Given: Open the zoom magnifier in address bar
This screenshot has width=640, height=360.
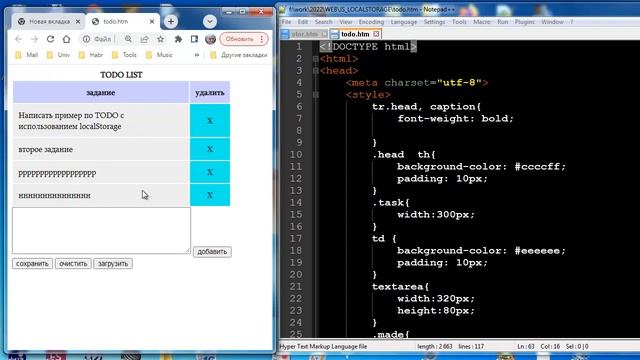Looking at the screenshot, I should (128, 39).
